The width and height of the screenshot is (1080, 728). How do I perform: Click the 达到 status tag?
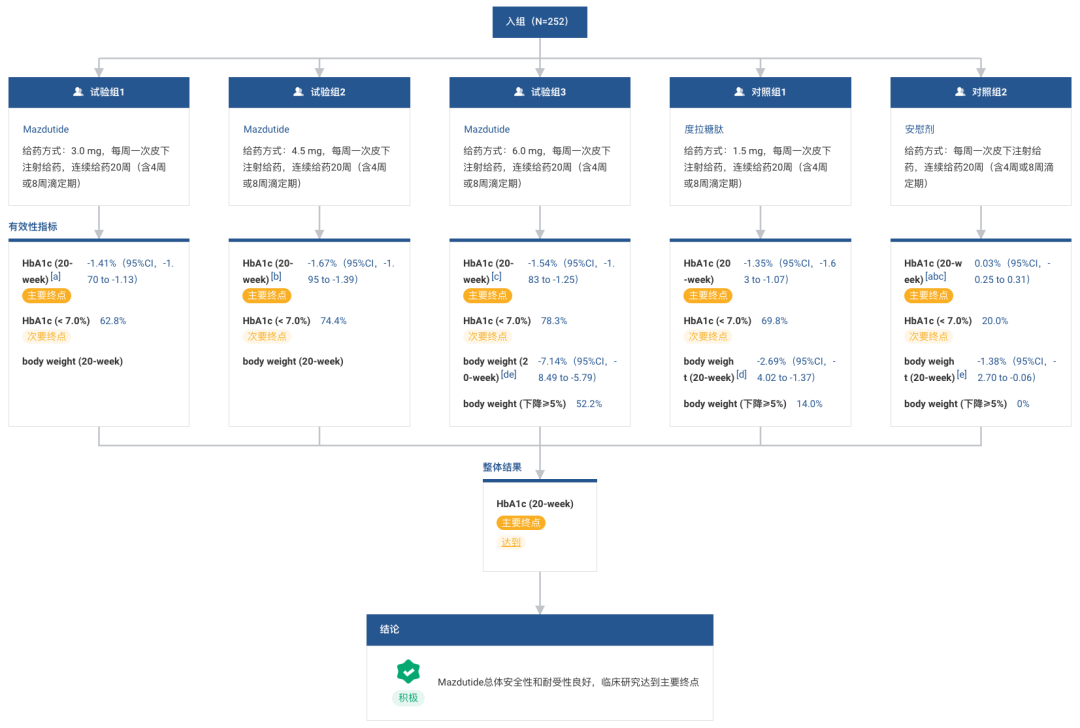click(511, 542)
